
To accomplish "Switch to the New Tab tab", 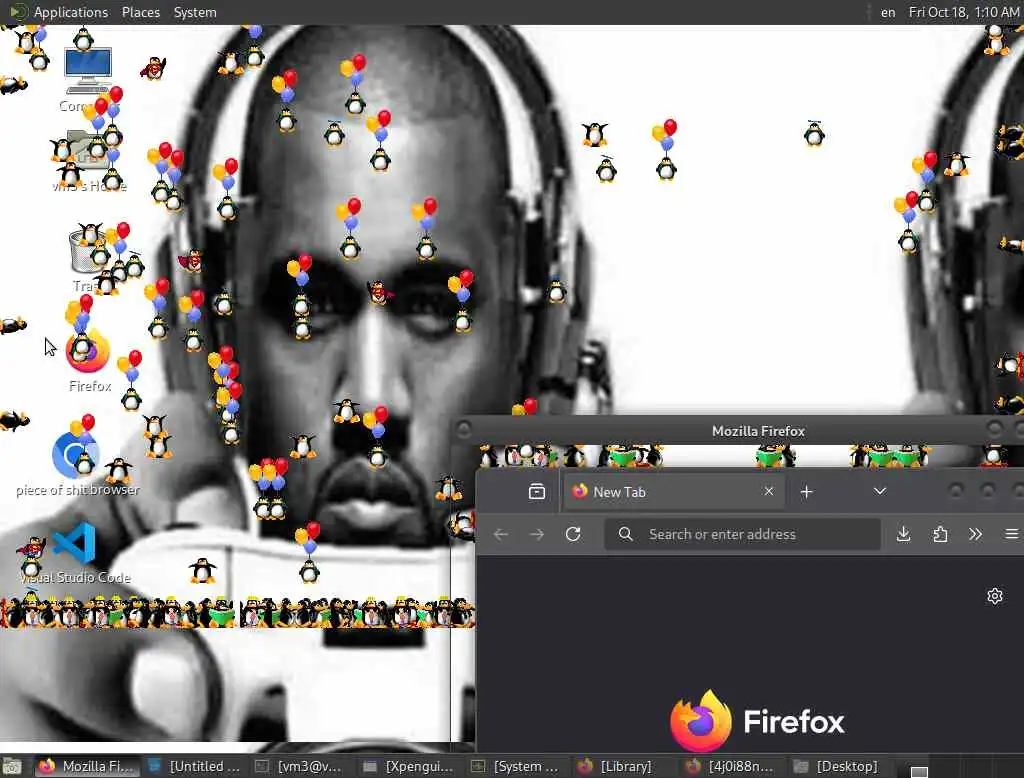I will [x=674, y=492].
